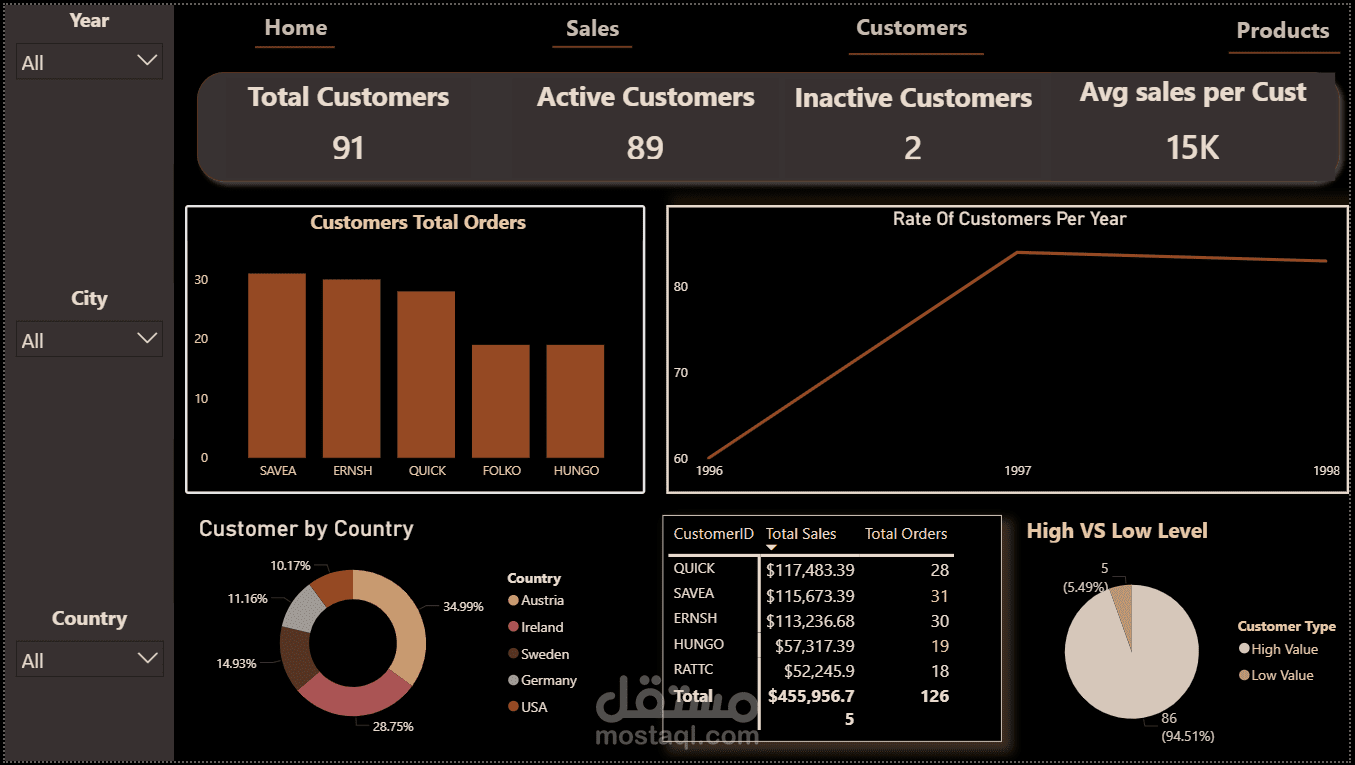Click the High Value legend swatch
This screenshot has width=1355, height=765.
(x=1244, y=650)
